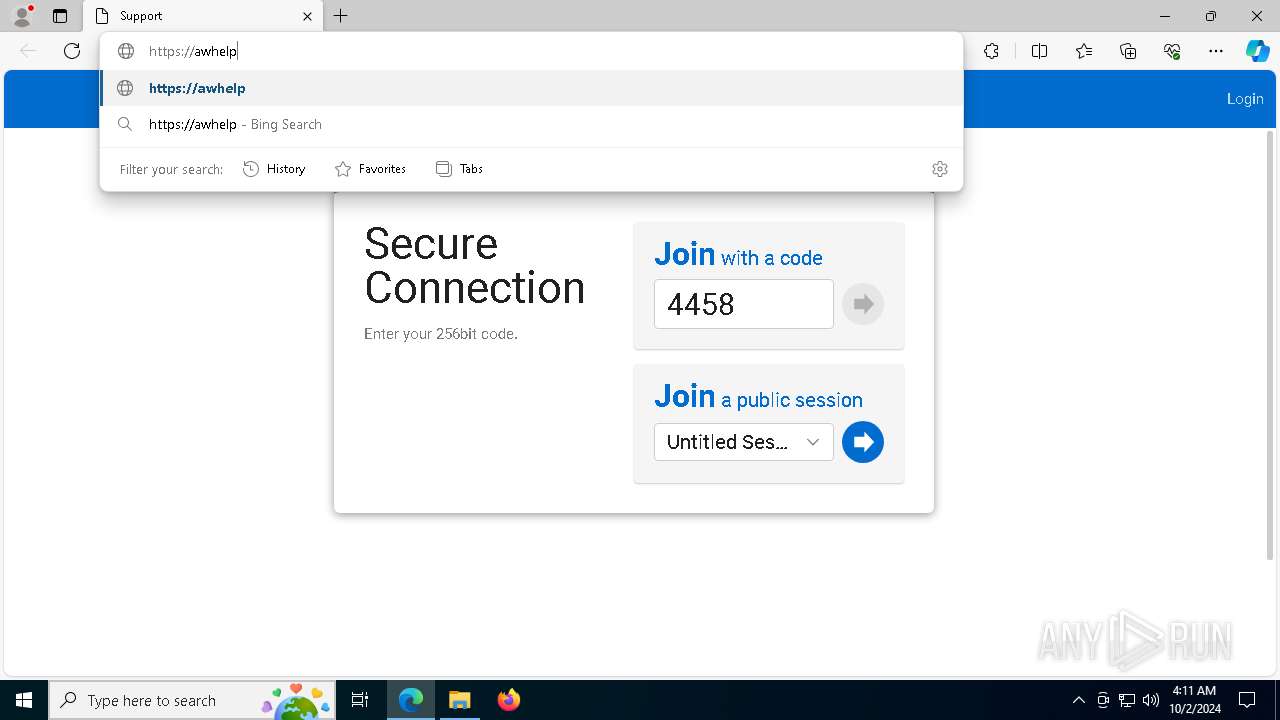Show hidden system tray icons

[1078, 700]
